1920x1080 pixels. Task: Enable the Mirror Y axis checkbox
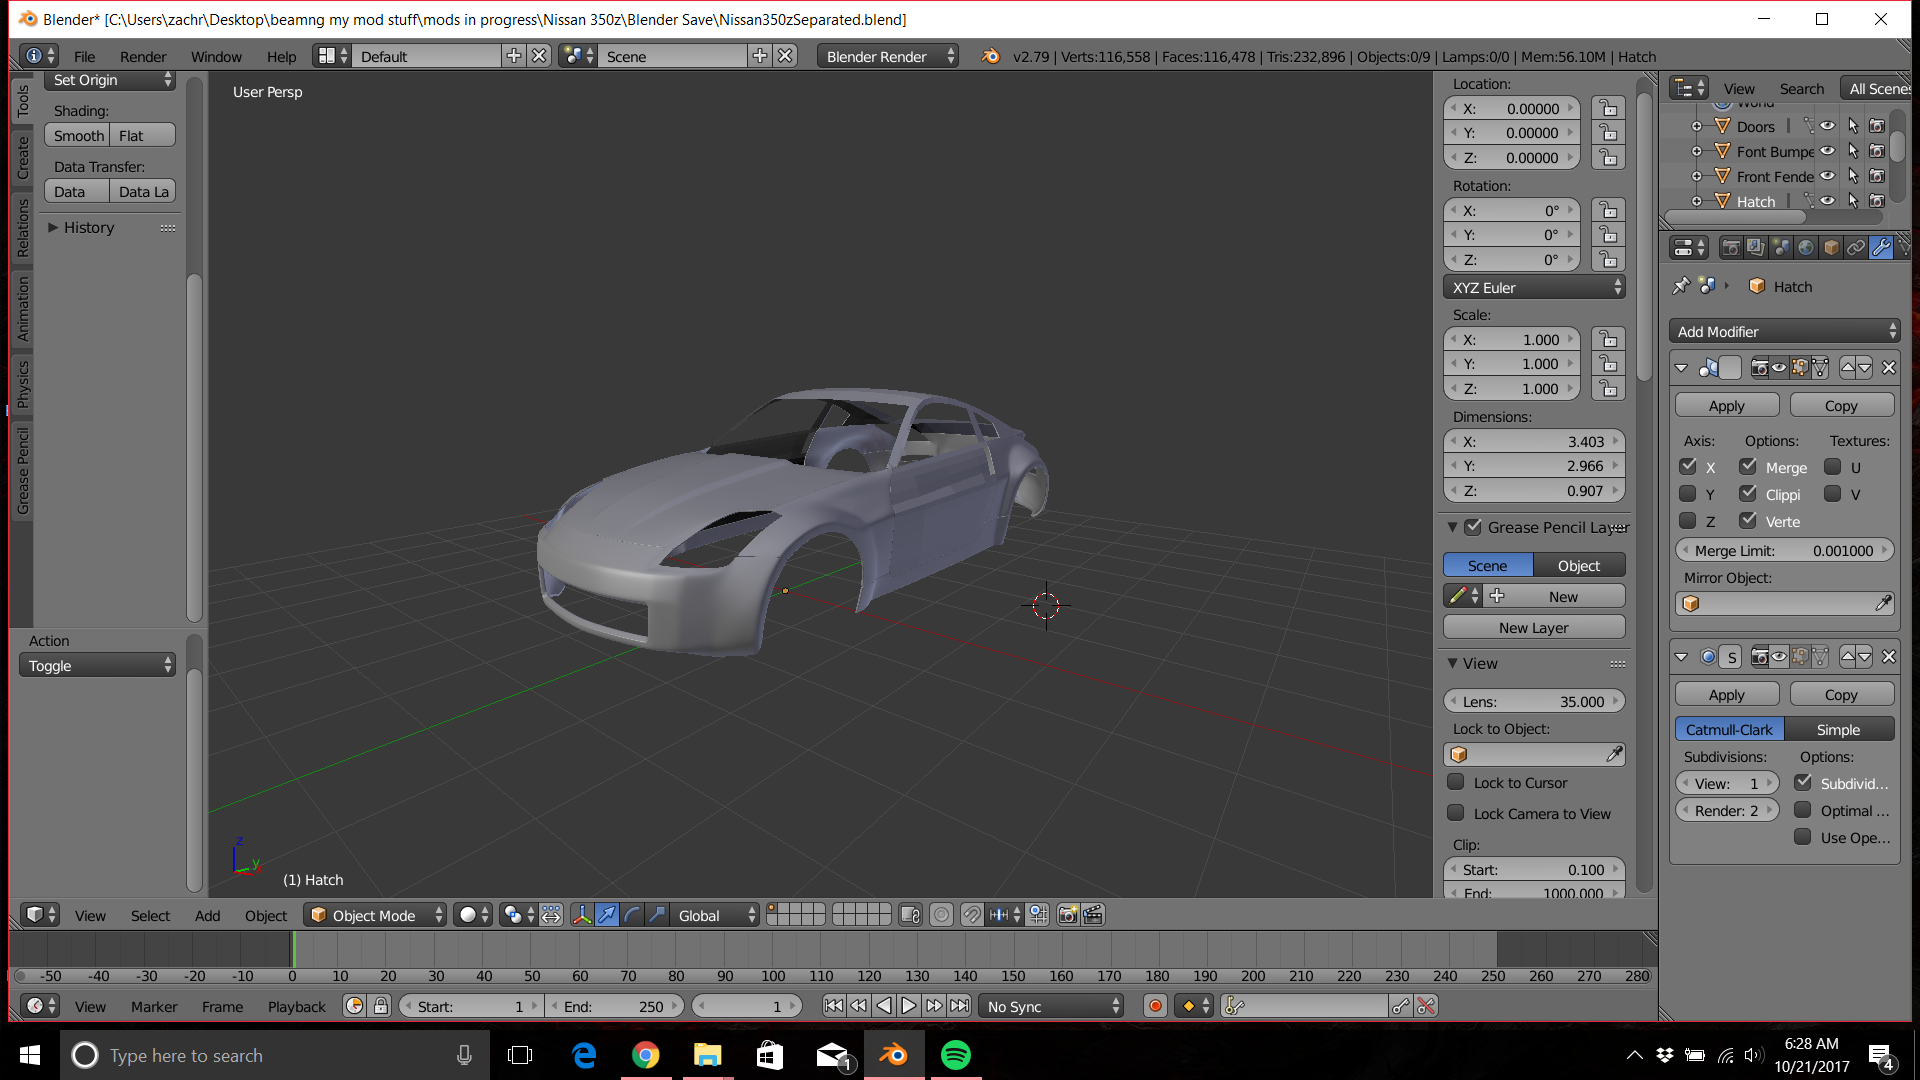tap(1688, 493)
